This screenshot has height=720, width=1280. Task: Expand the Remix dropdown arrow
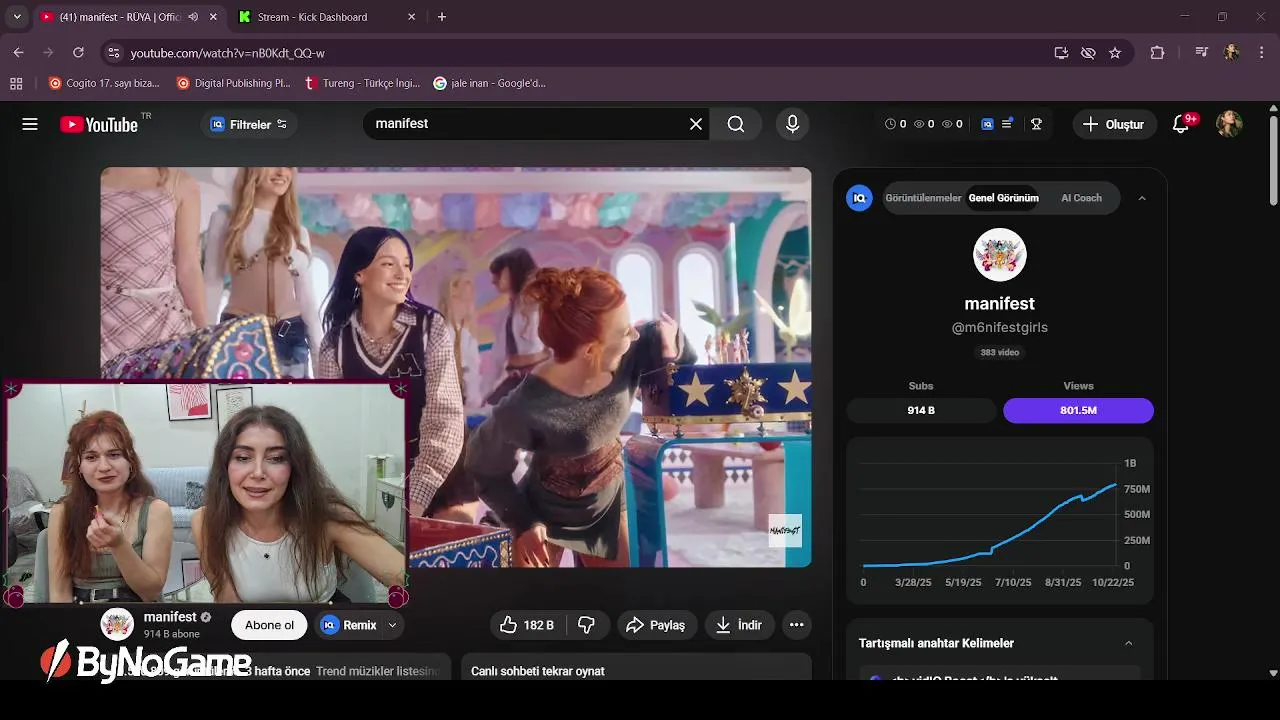(392, 625)
